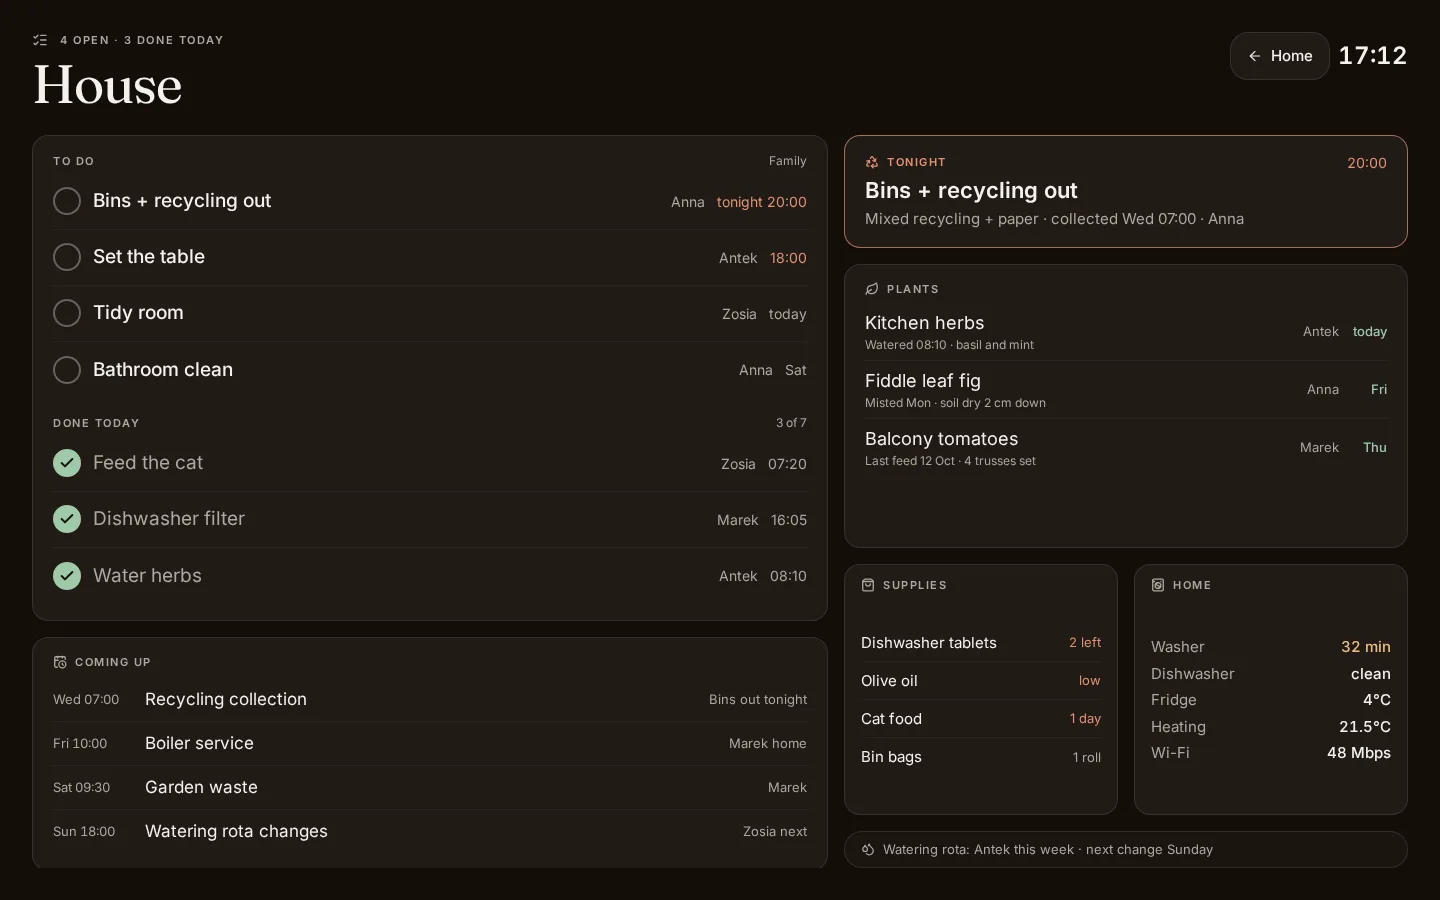Viewport: 1440px width, 900px height.
Task: Mark Set the table as done
Action: (67, 257)
